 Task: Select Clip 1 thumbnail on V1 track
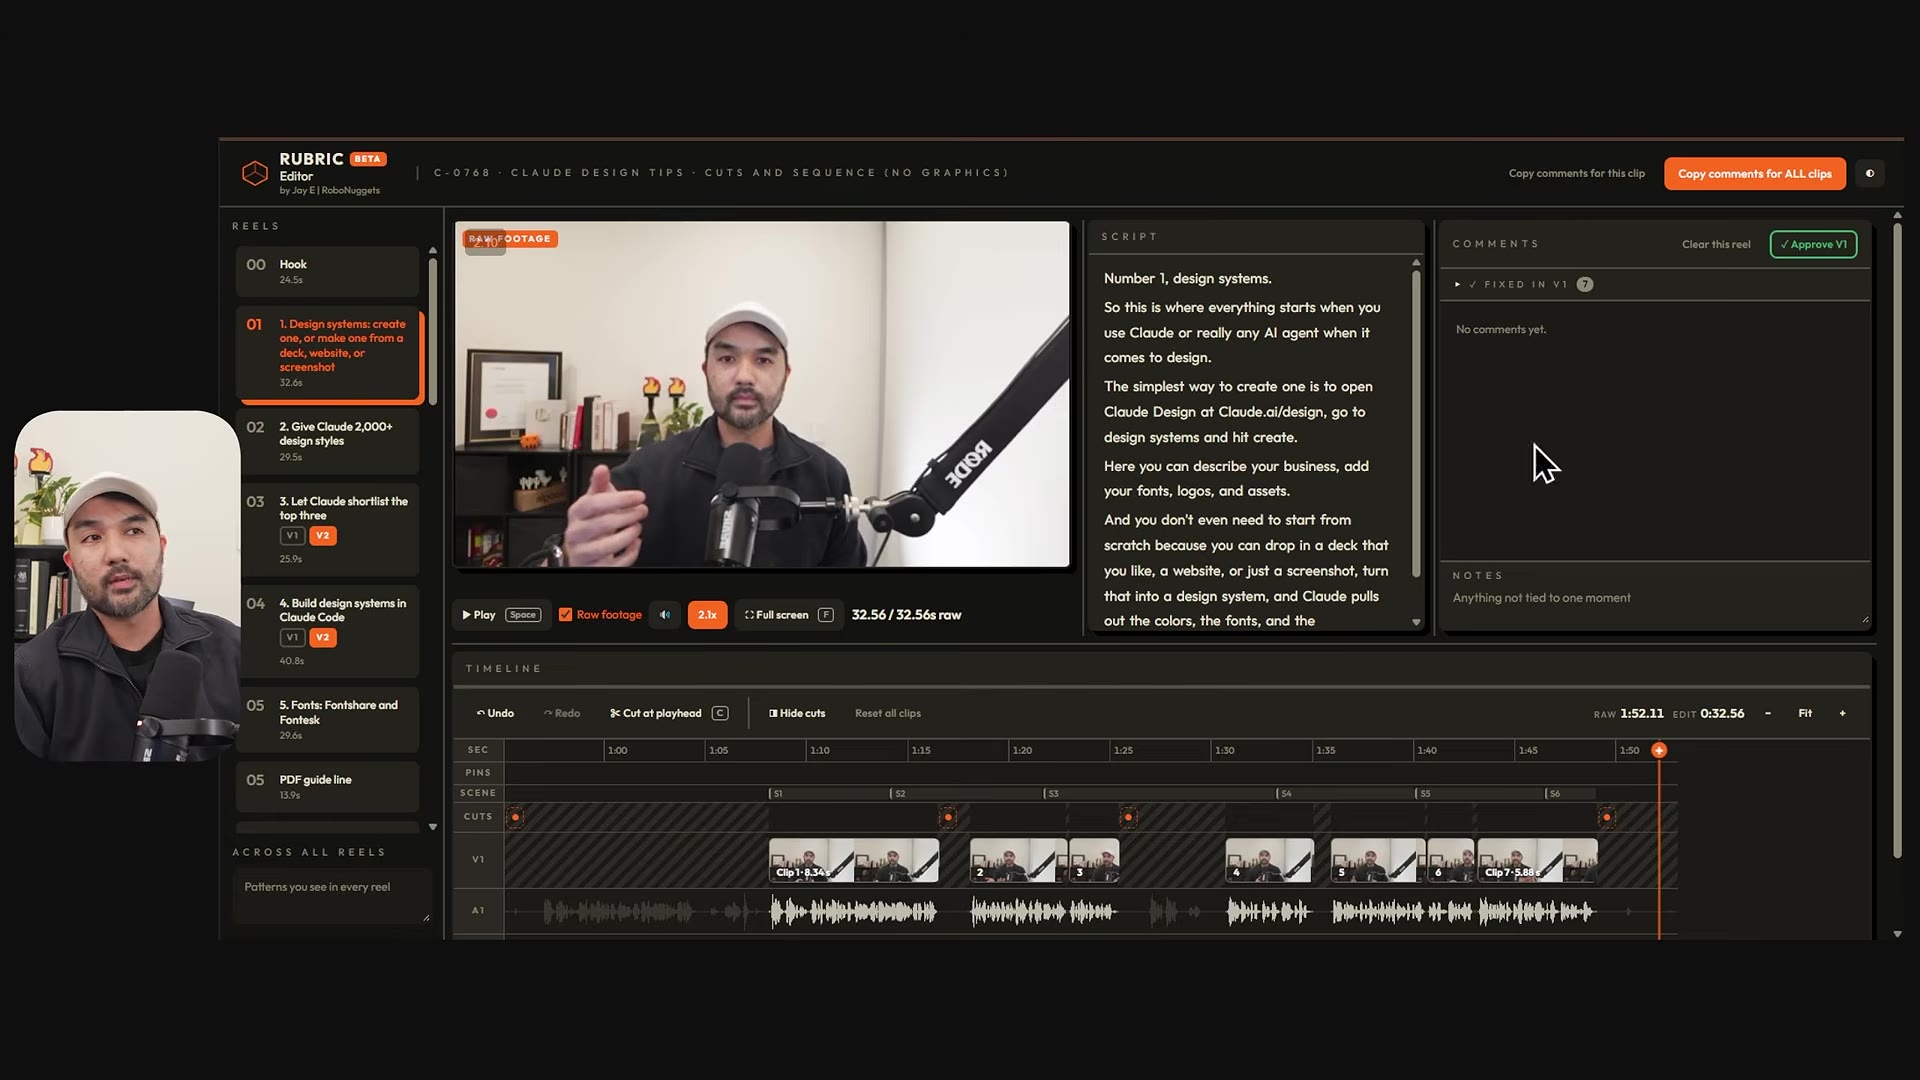point(854,860)
